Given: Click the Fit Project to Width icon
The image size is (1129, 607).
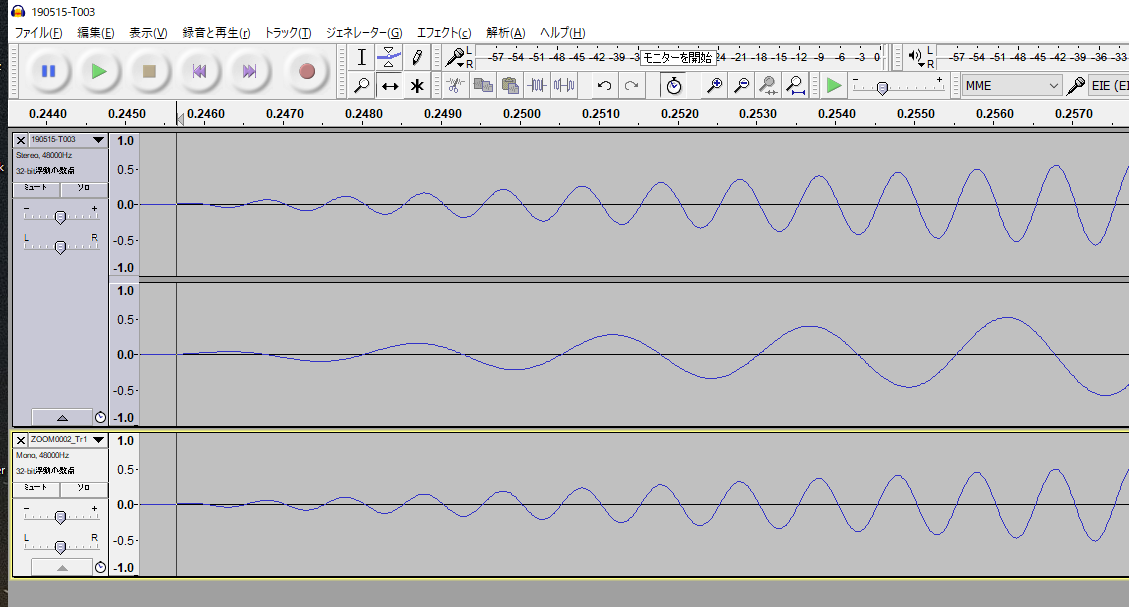Looking at the screenshot, I should (x=794, y=86).
